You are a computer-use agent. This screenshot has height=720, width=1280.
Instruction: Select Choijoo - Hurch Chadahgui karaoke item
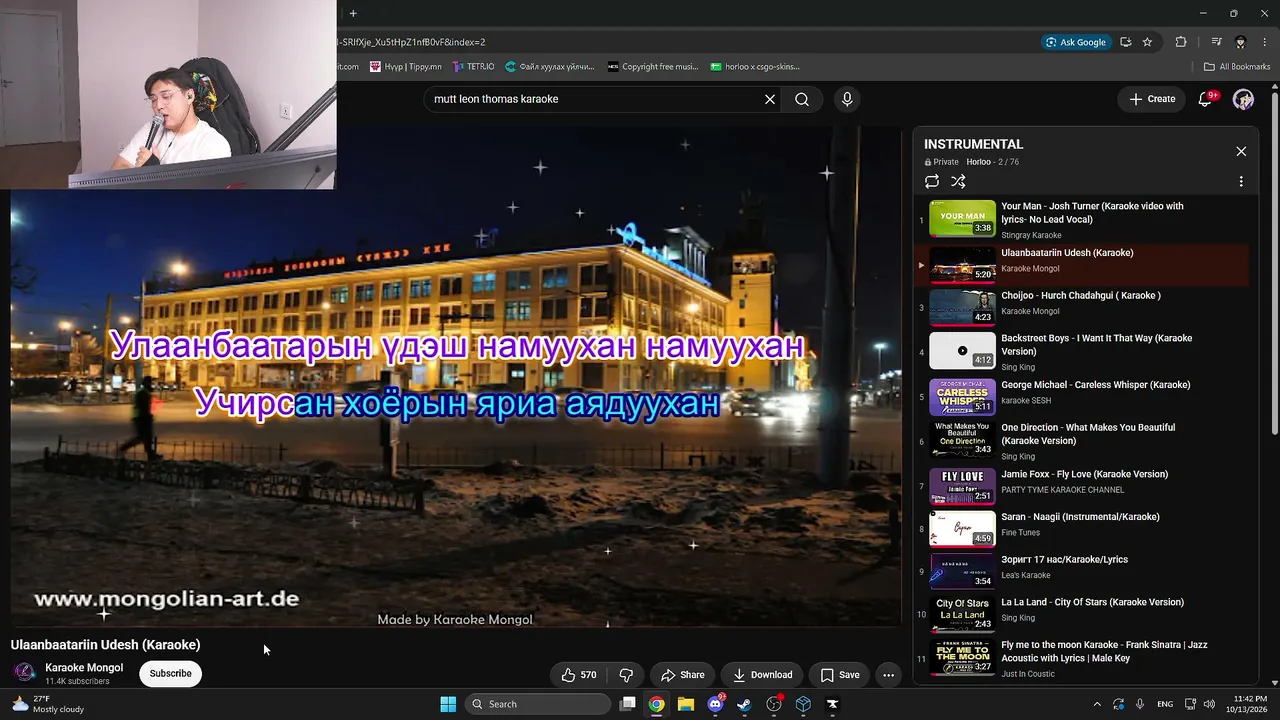[x=1082, y=307]
